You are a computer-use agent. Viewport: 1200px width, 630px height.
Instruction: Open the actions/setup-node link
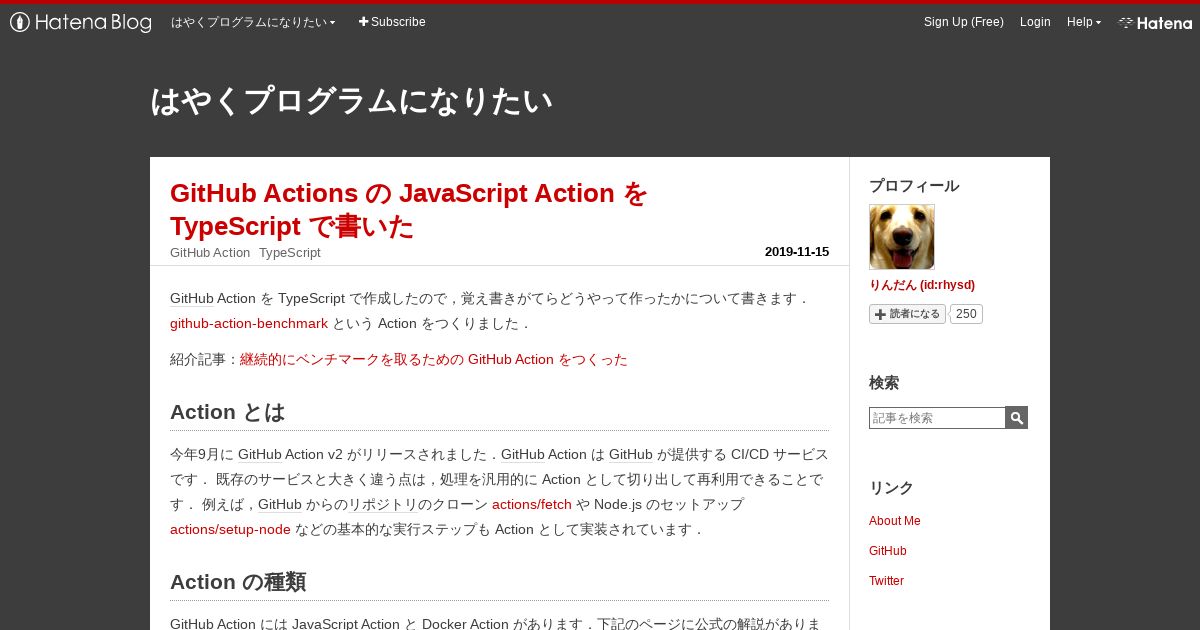coord(230,529)
